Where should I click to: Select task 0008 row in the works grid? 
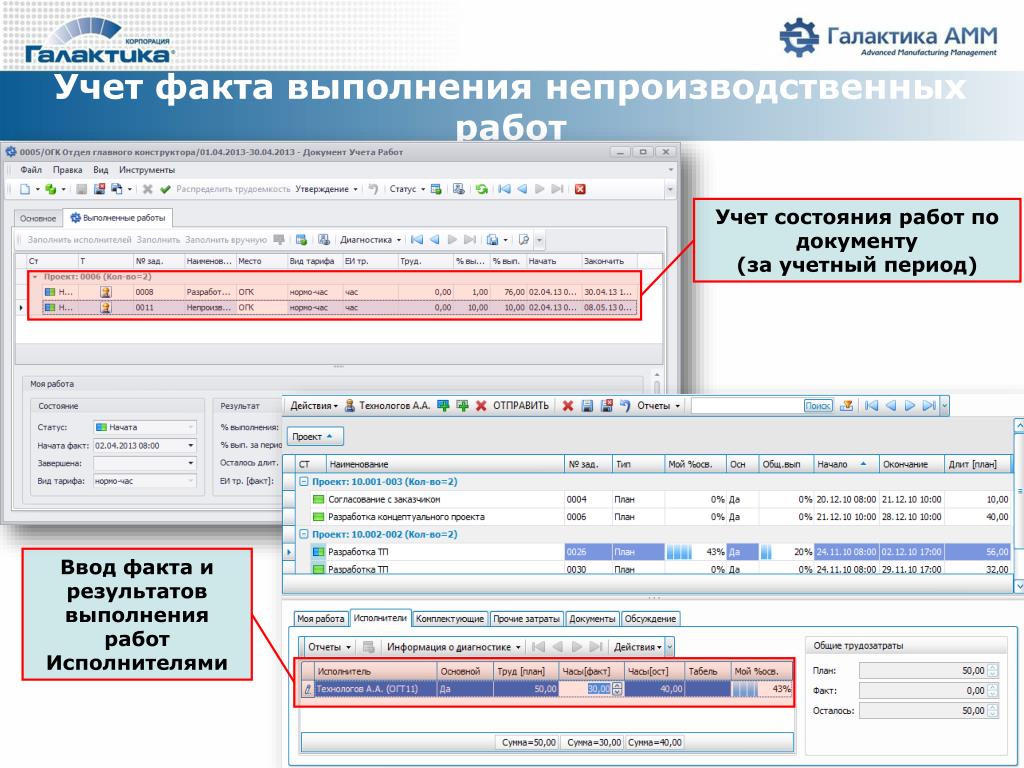(x=339, y=292)
